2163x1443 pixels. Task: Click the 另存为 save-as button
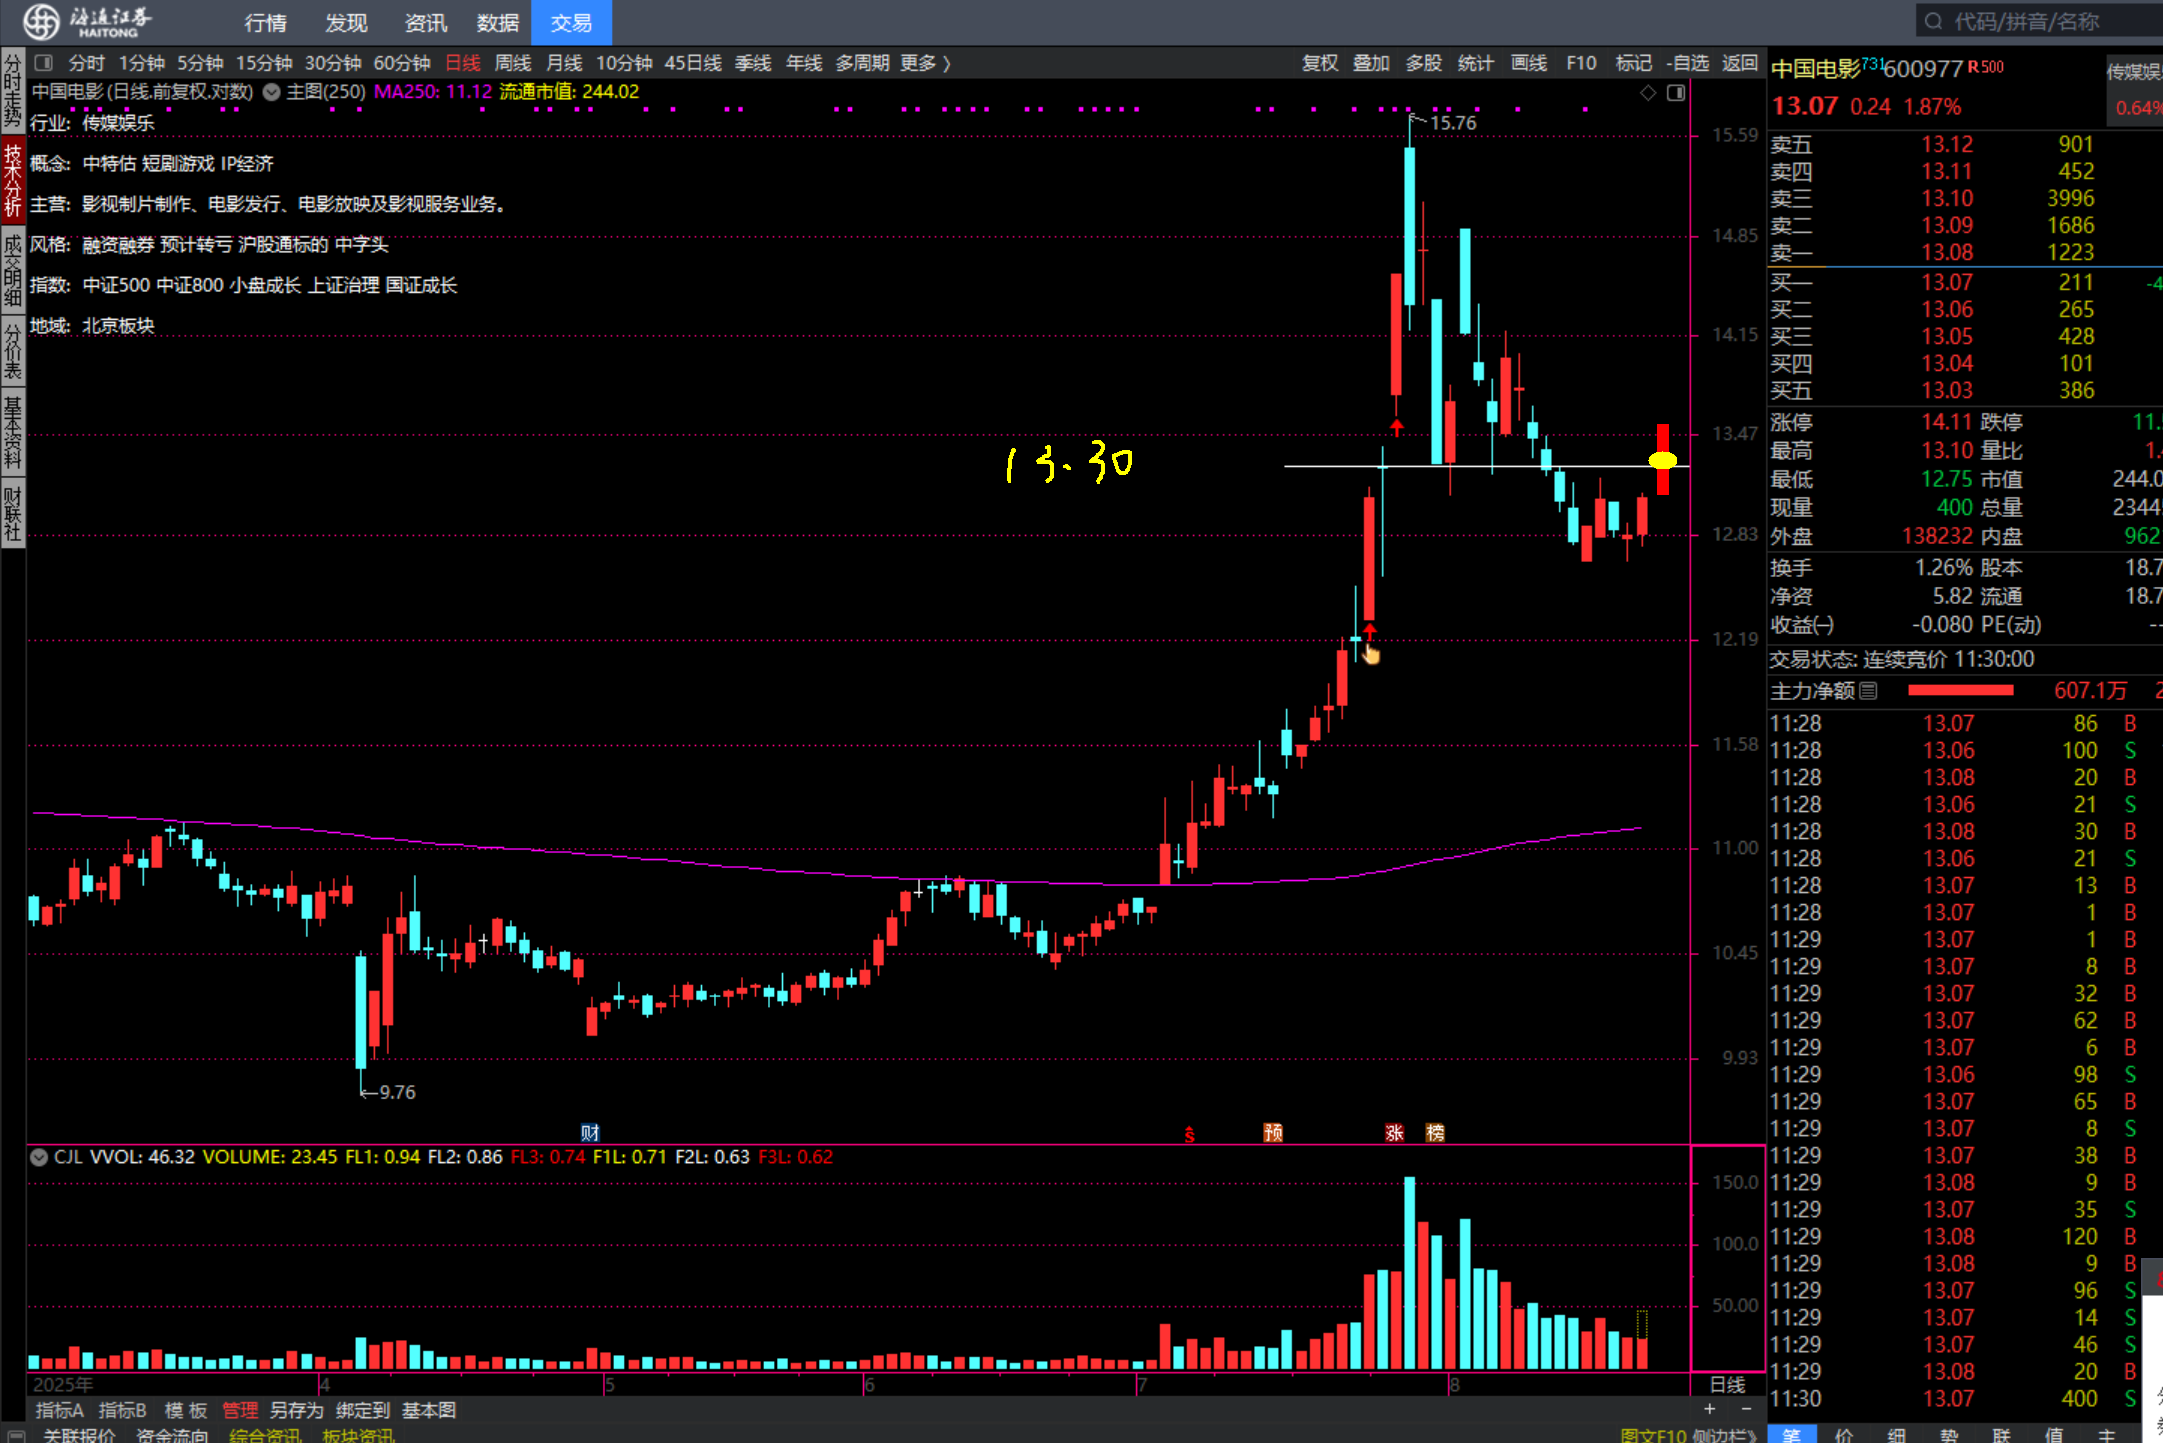297,1411
